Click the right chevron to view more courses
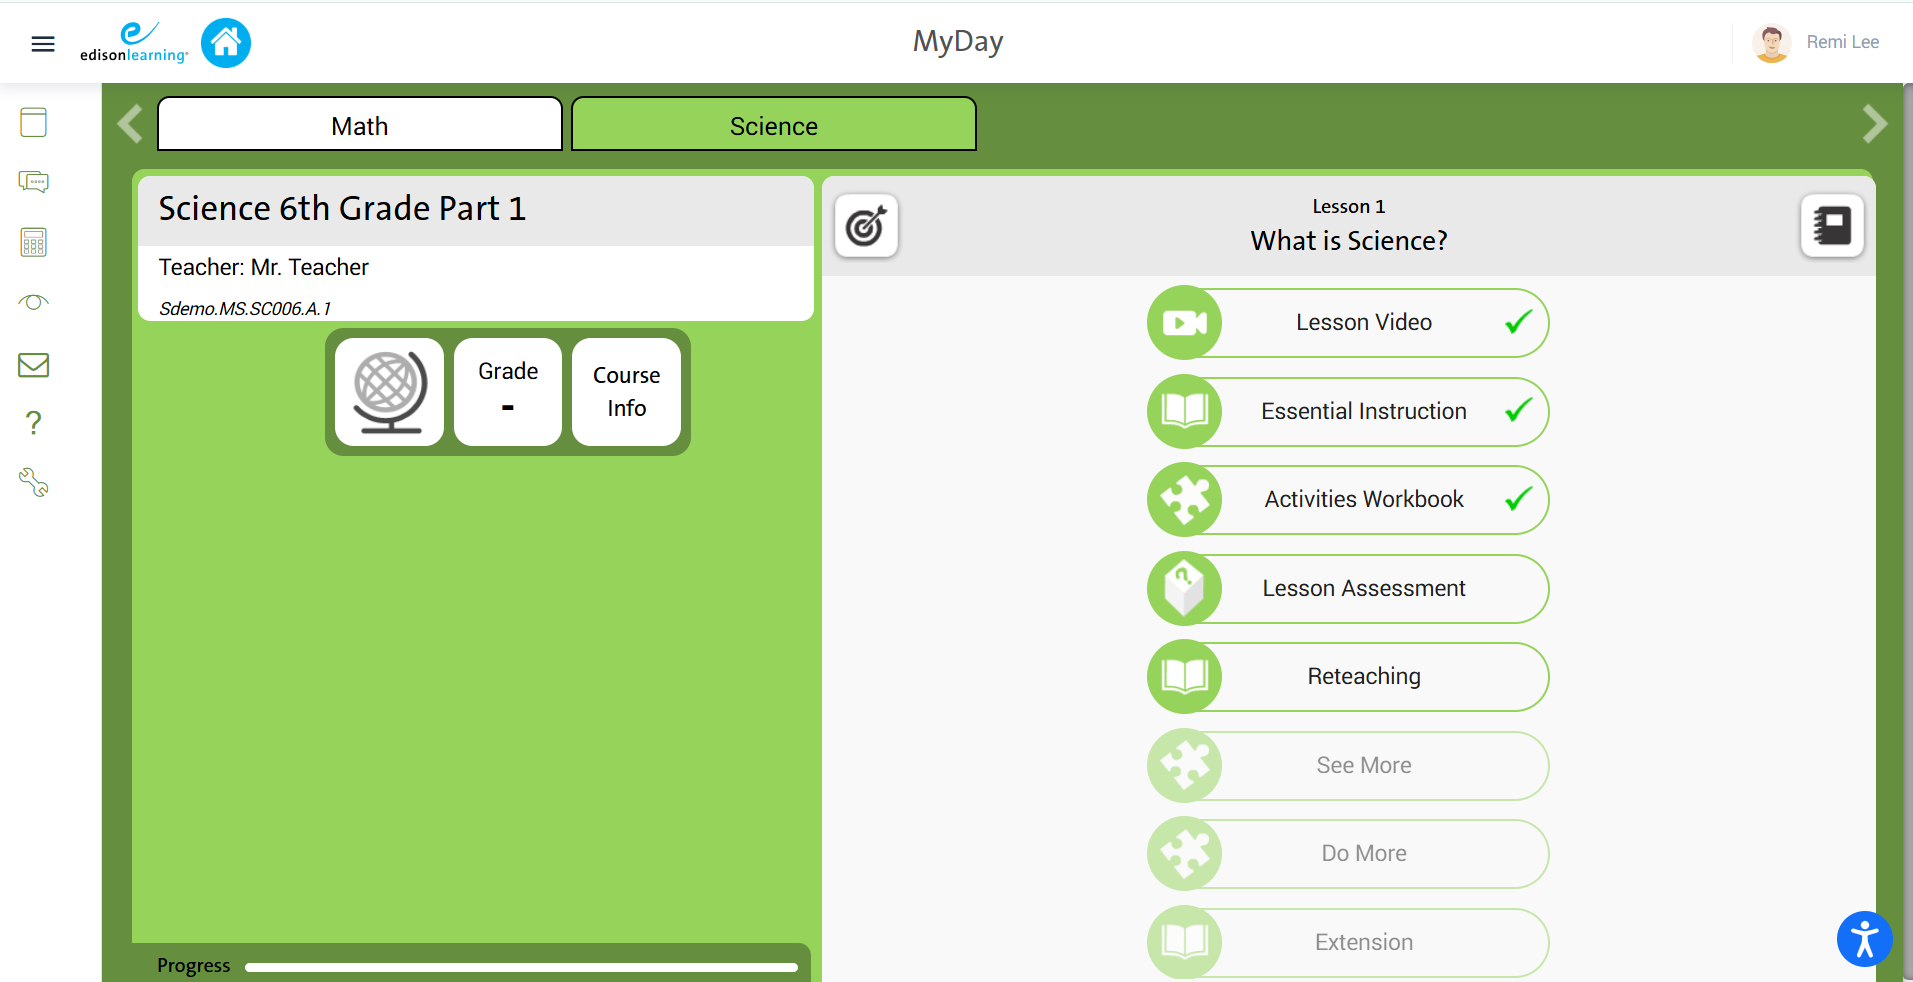Viewport: 1913px width, 982px height. [1877, 123]
